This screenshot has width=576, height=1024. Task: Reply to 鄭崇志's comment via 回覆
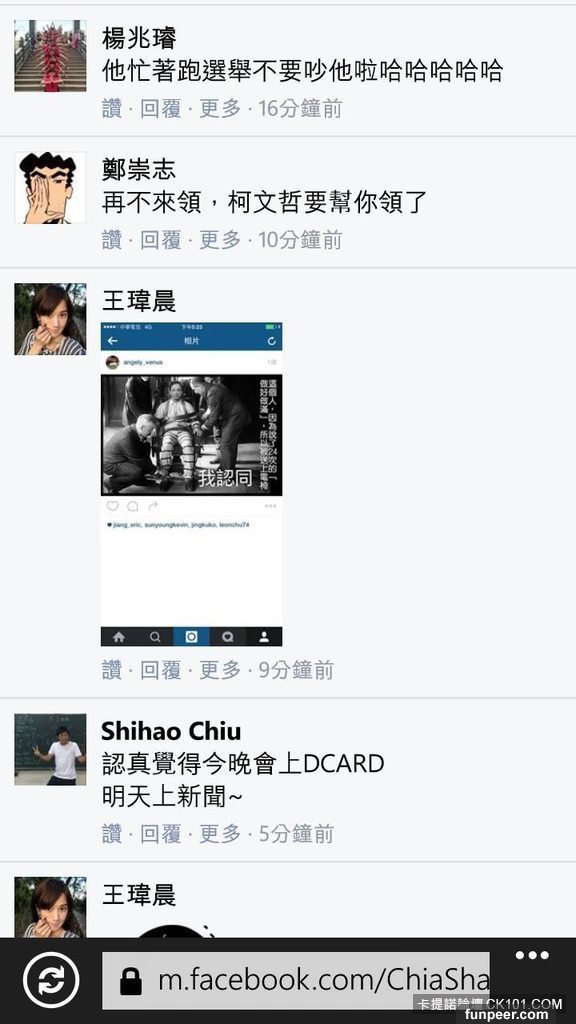161,240
